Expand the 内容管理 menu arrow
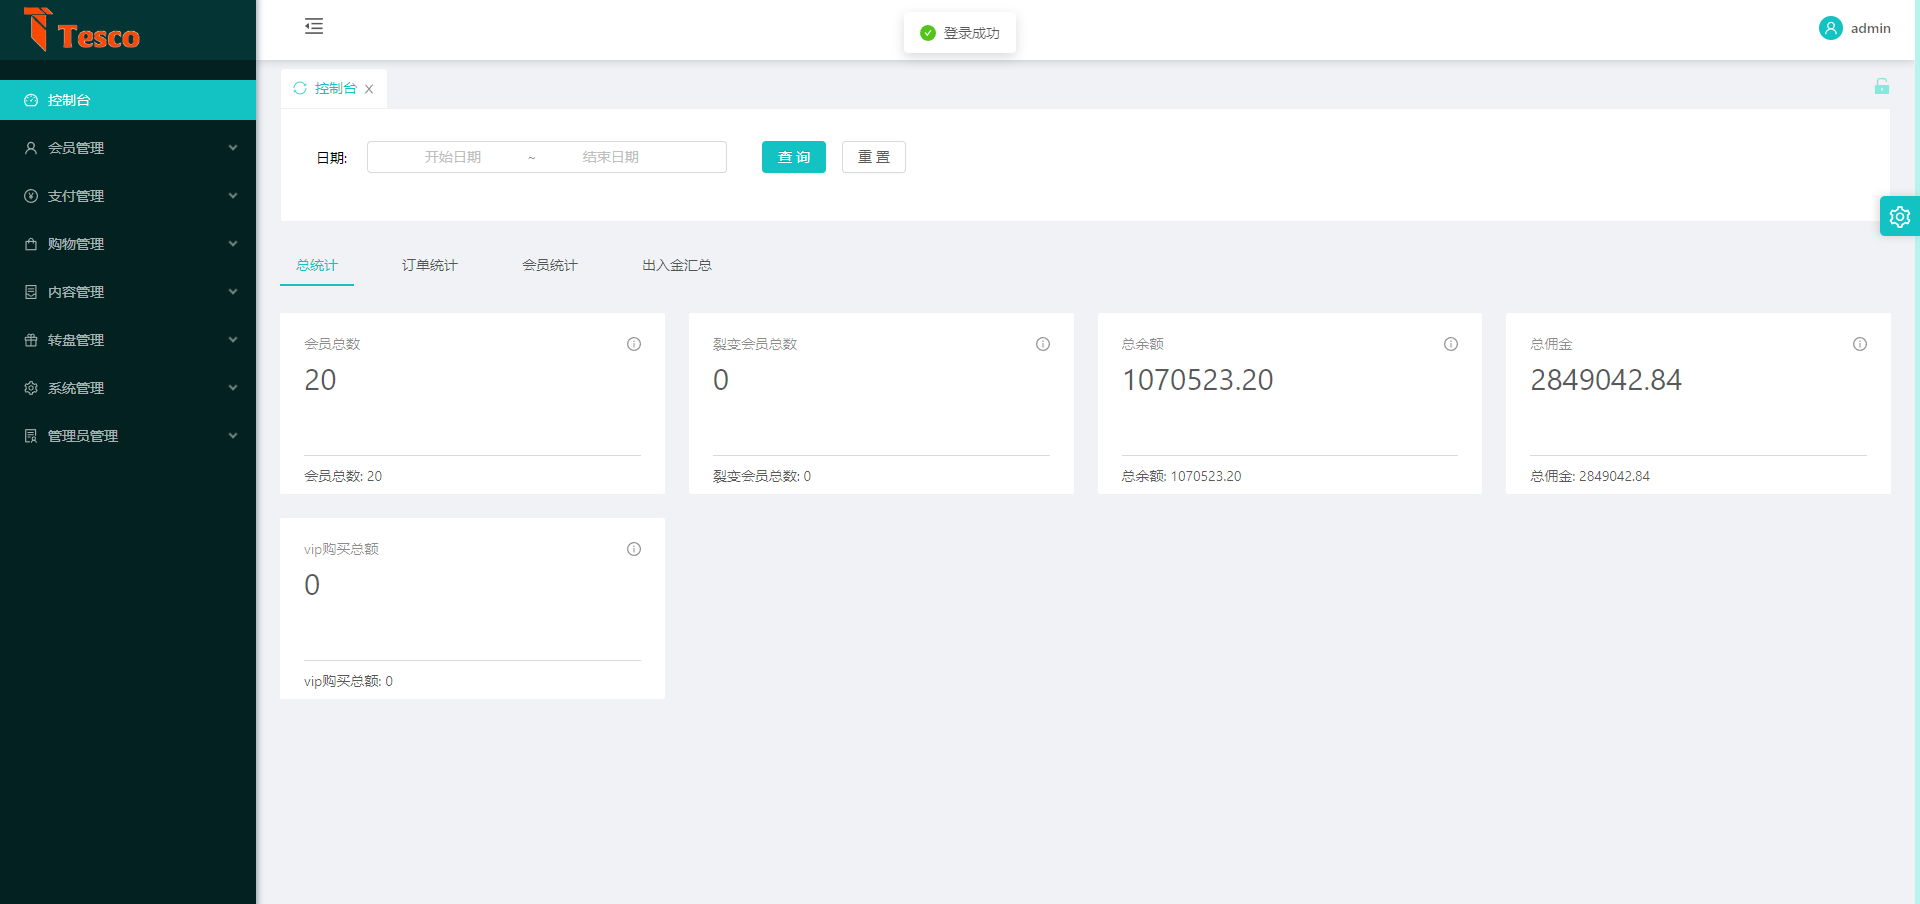The height and width of the screenshot is (904, 1920). coord(233,292)
